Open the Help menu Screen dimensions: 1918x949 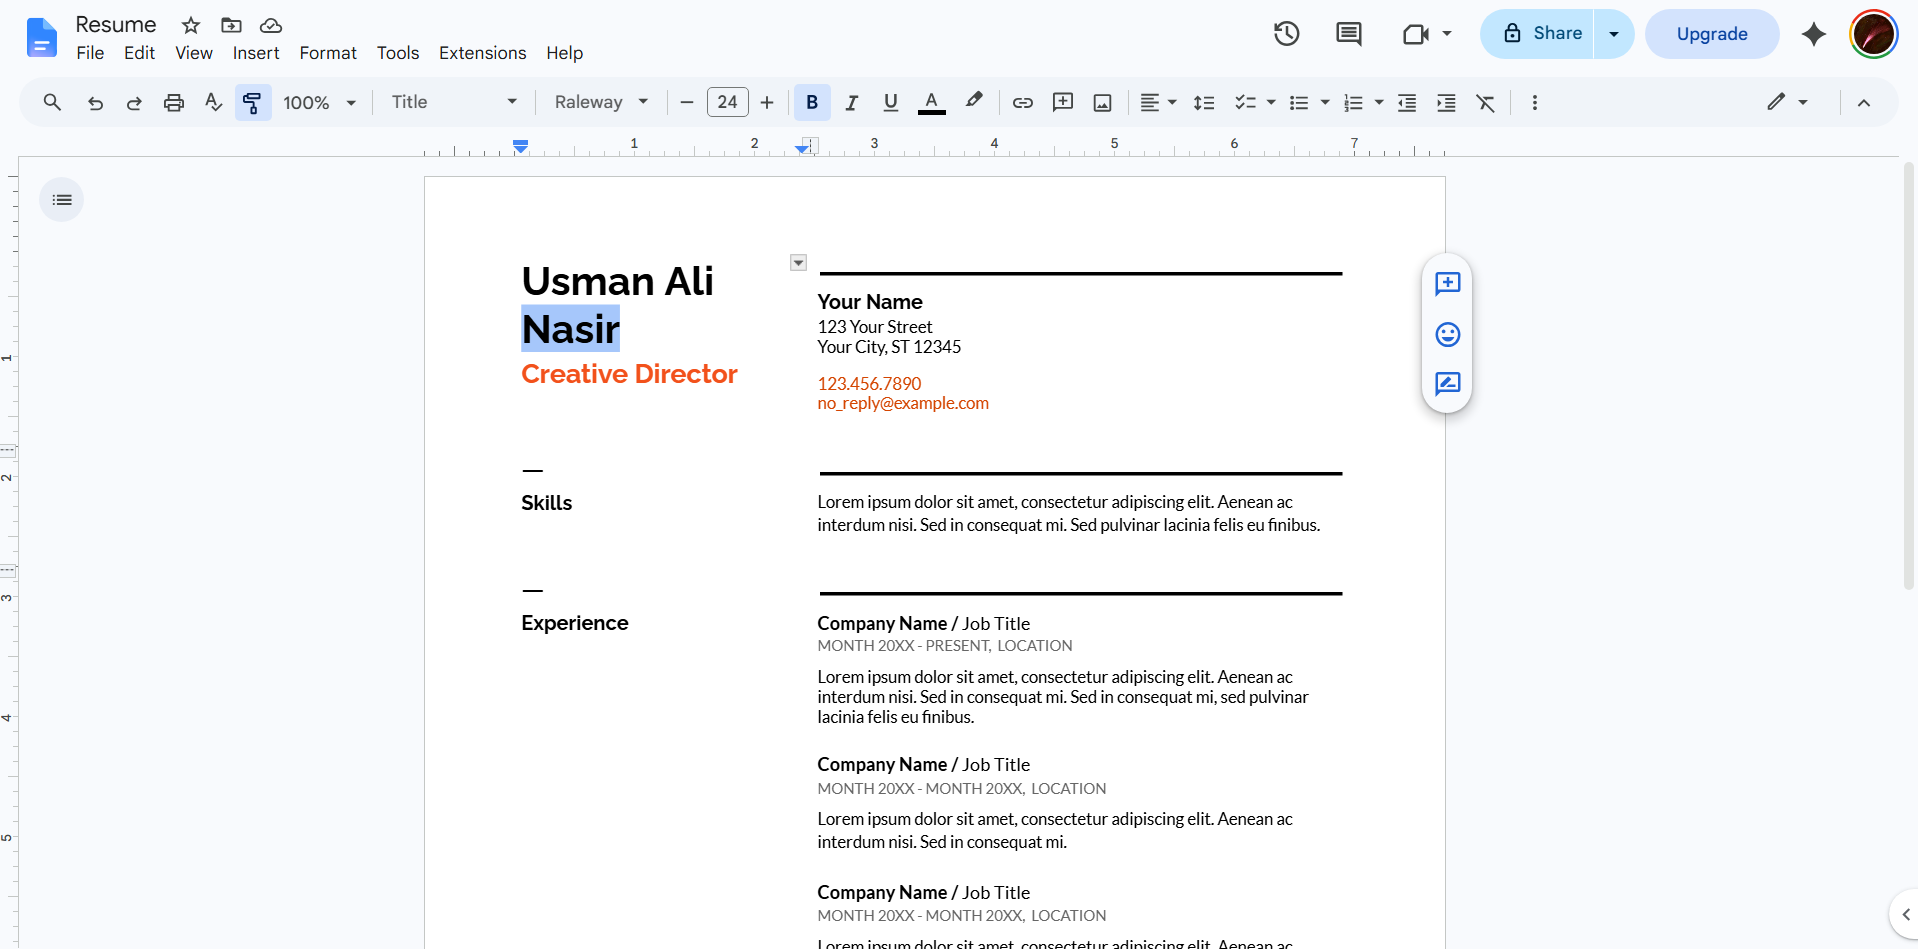click(564, 53)
